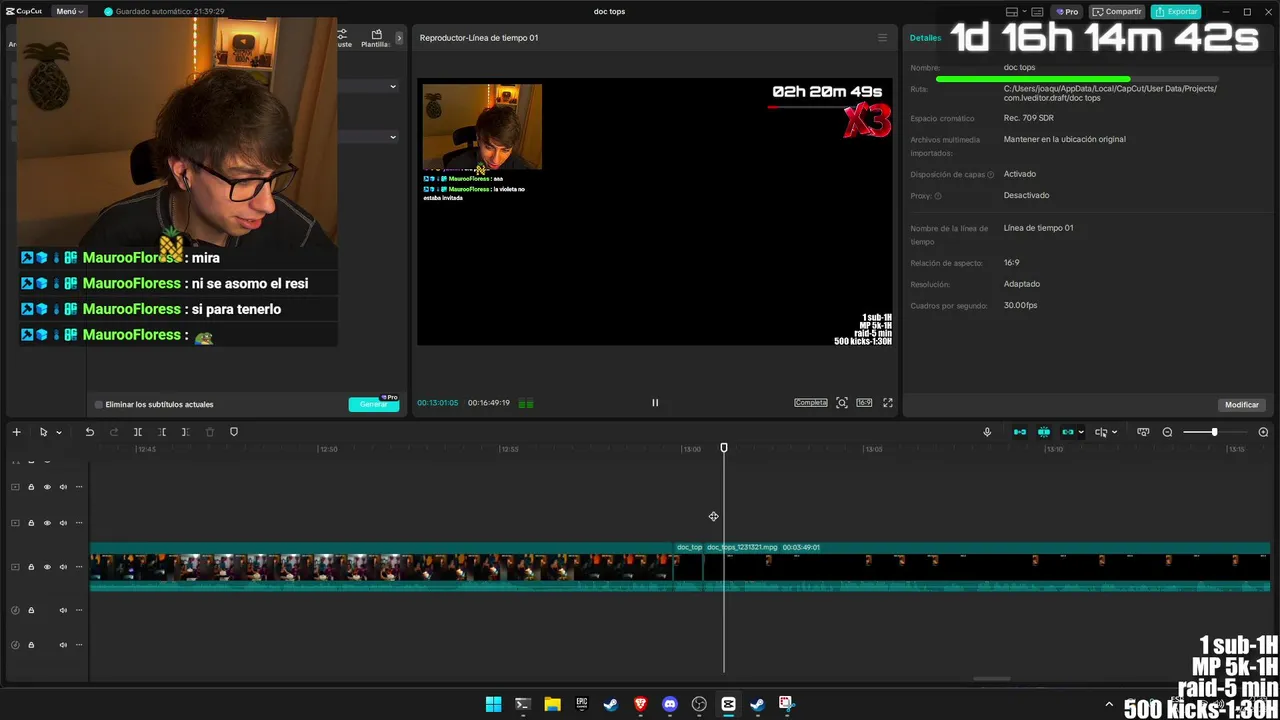Viewport: 1280px width, 720px height.
Task: Toggle main video track cover icon
Action: [15, 567]
